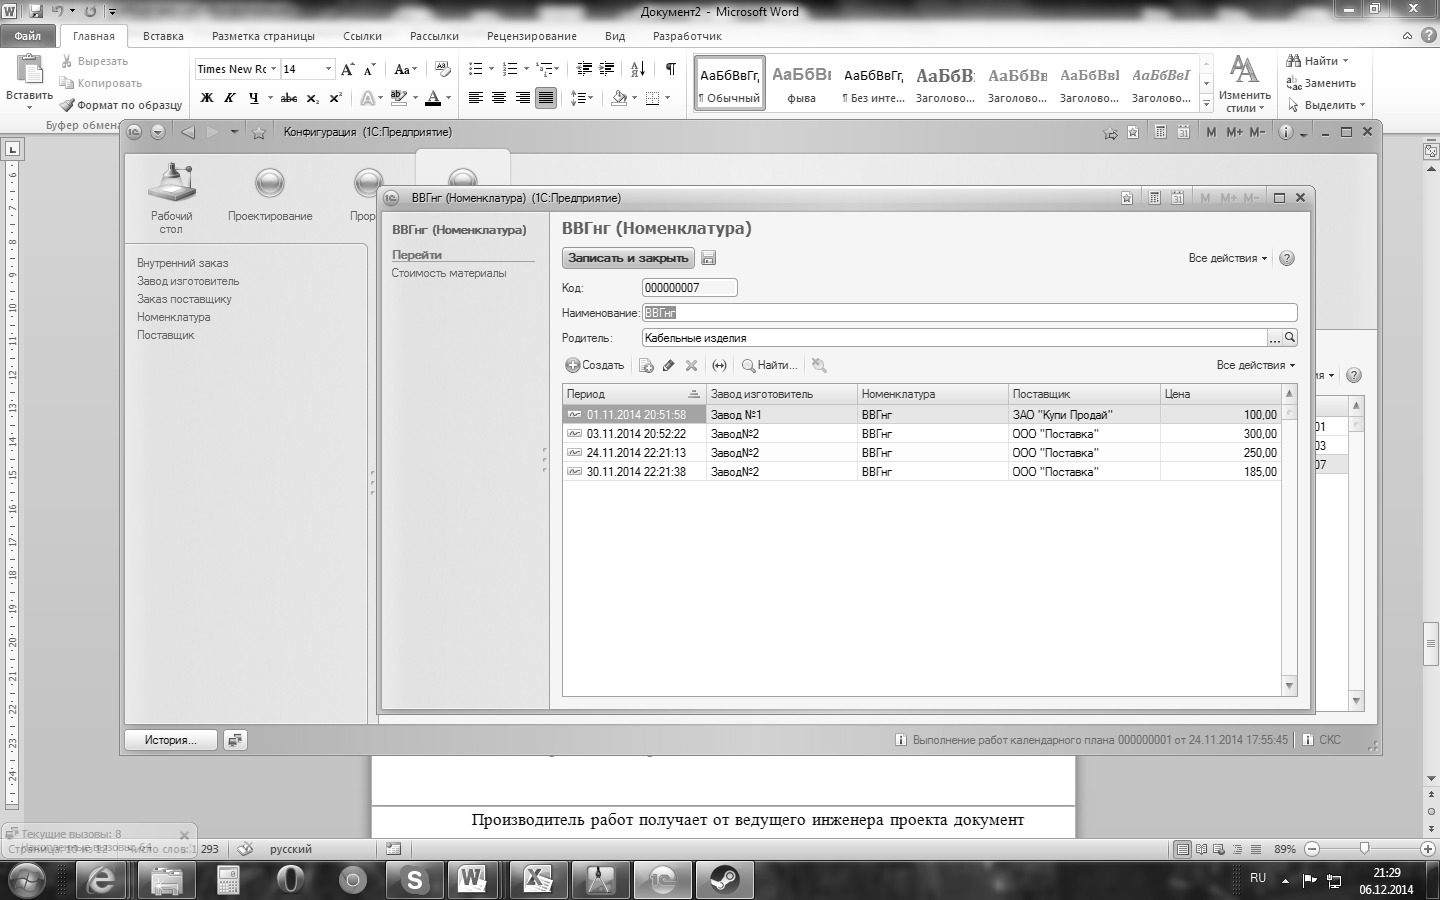1440x900 pixels.
Task: Cancel search with the crossed magnifier icon
Action: pyautogui.click(x=818, y=366)
